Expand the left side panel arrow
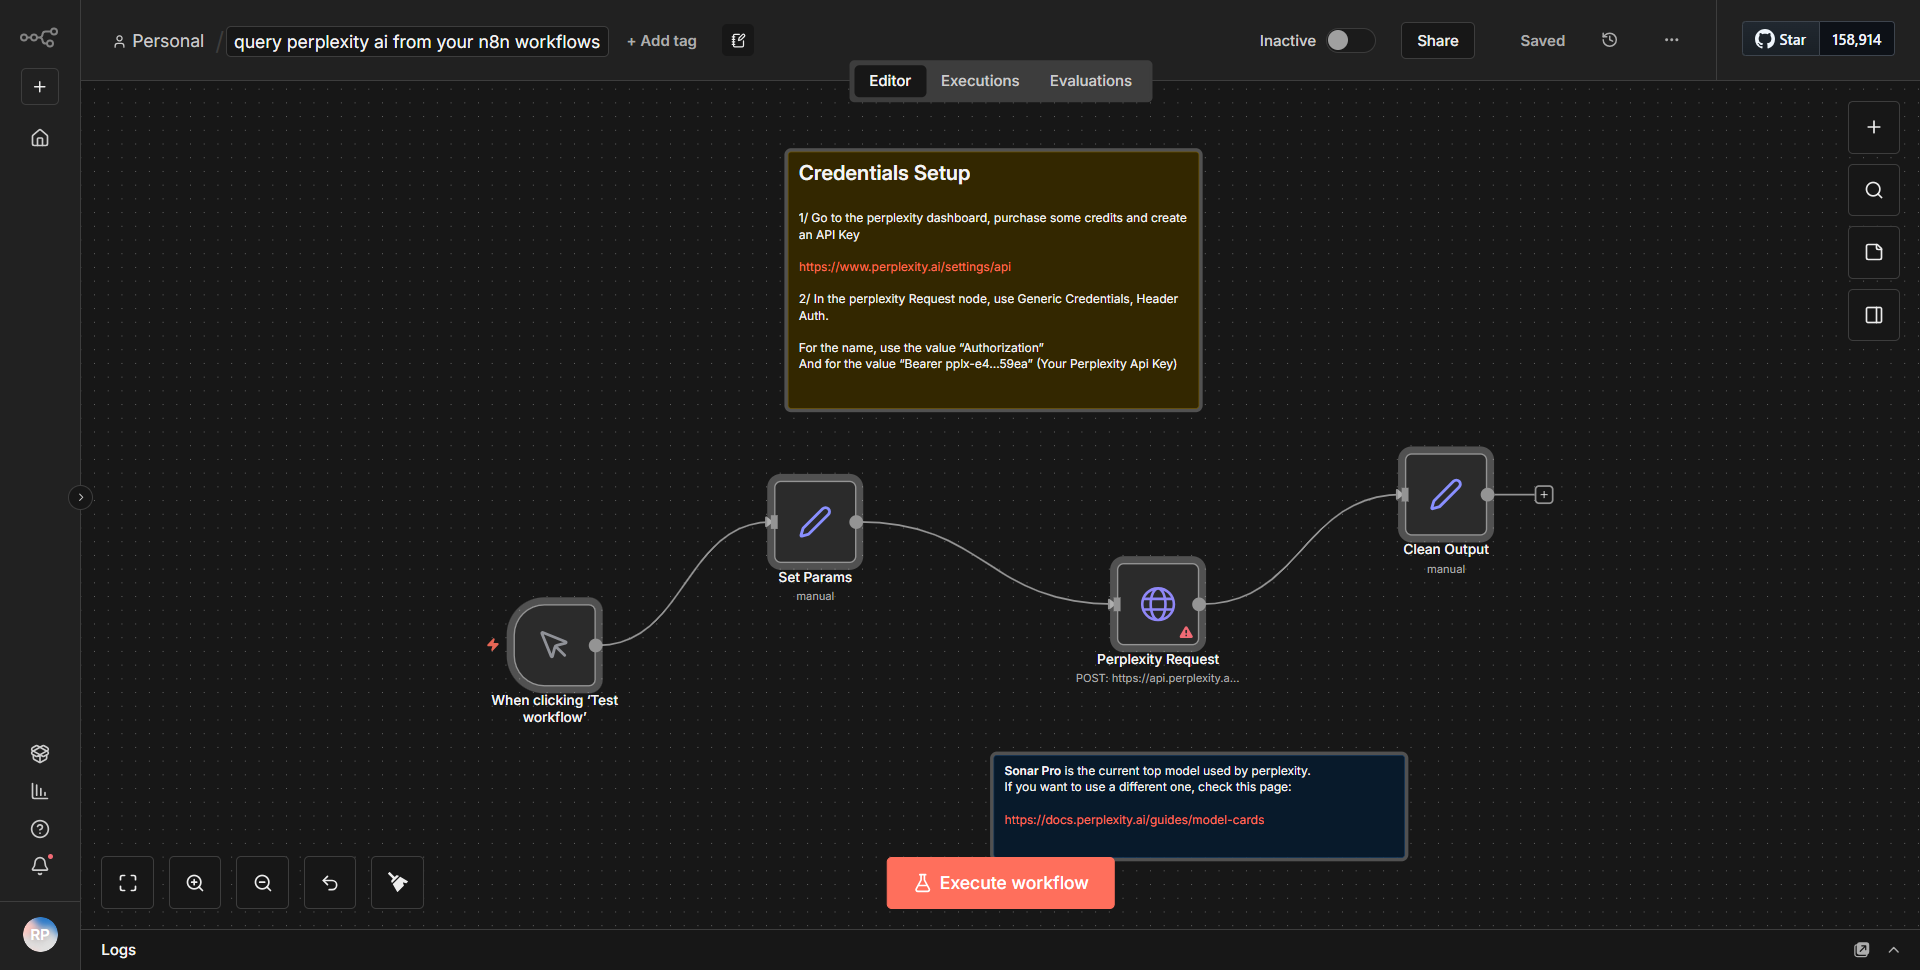This screenshot has width=1920, height=970. (x=80, y=497)
